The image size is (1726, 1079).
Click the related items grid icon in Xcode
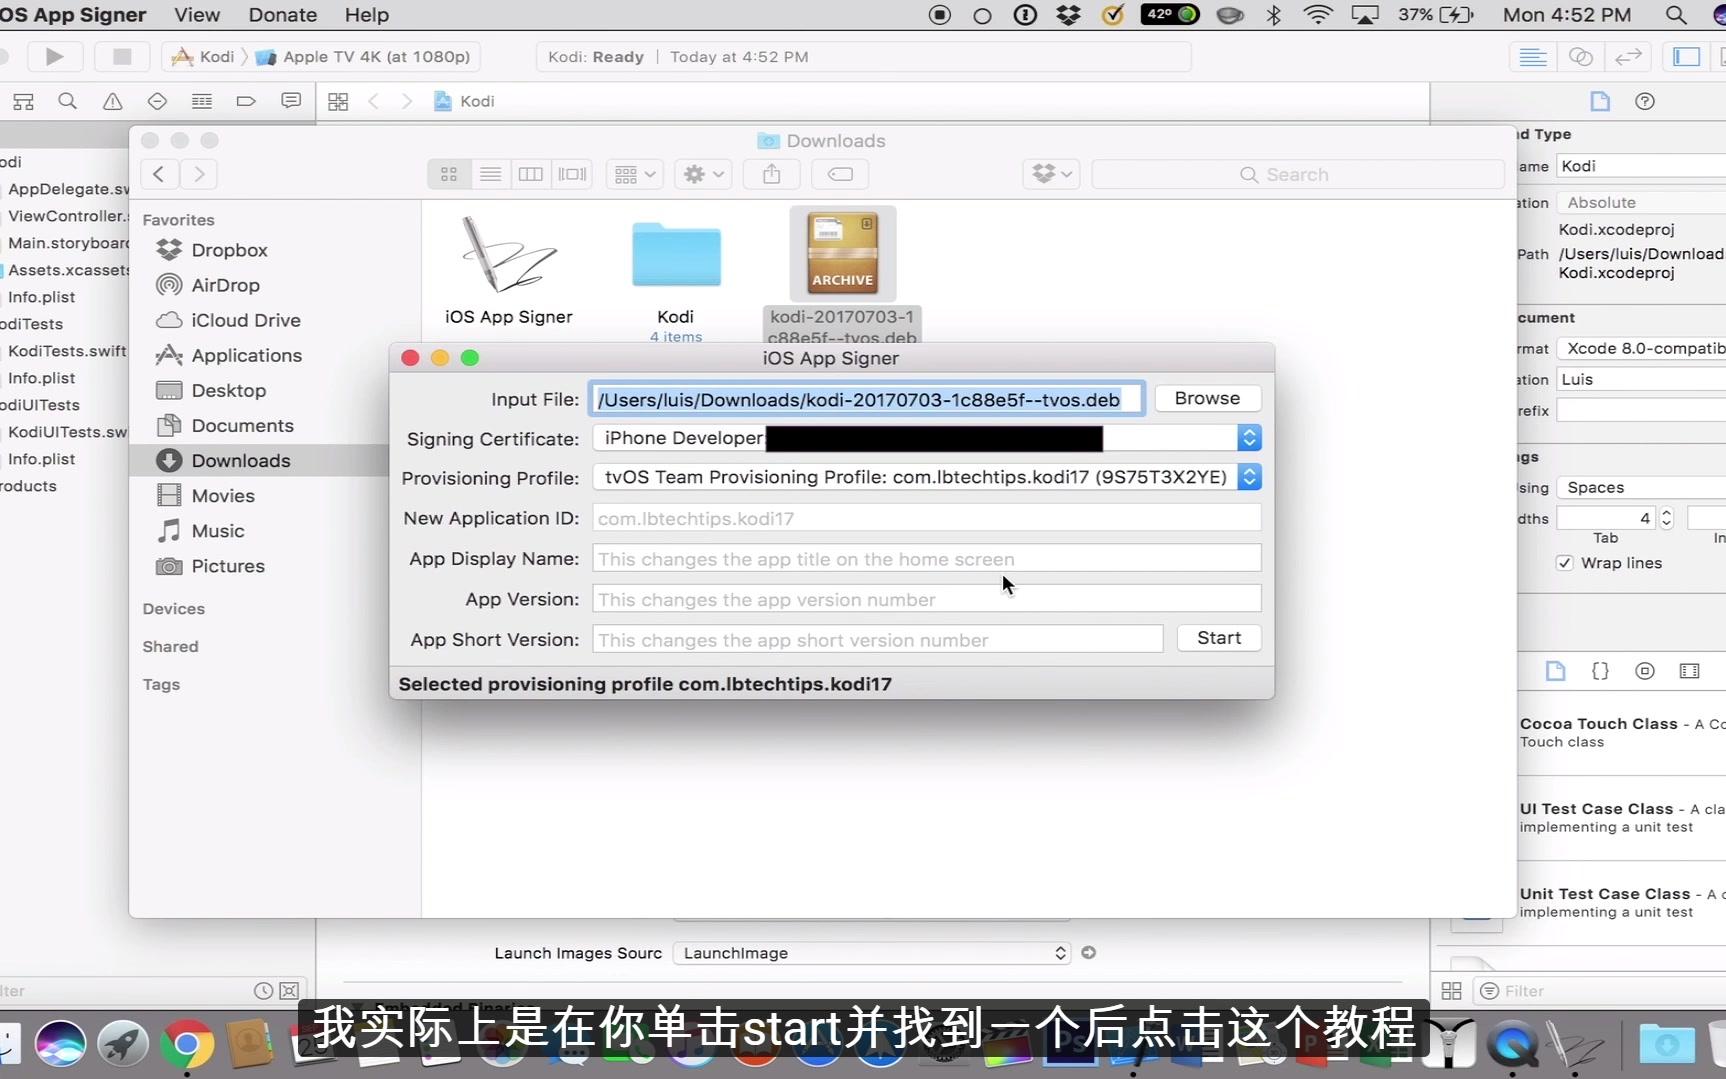pos(338,101)
